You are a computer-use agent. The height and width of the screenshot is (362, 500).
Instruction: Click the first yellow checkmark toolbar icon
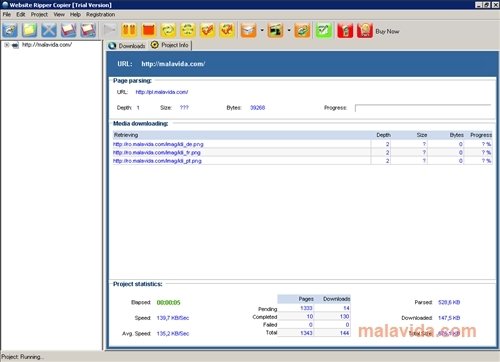(207, 30)
